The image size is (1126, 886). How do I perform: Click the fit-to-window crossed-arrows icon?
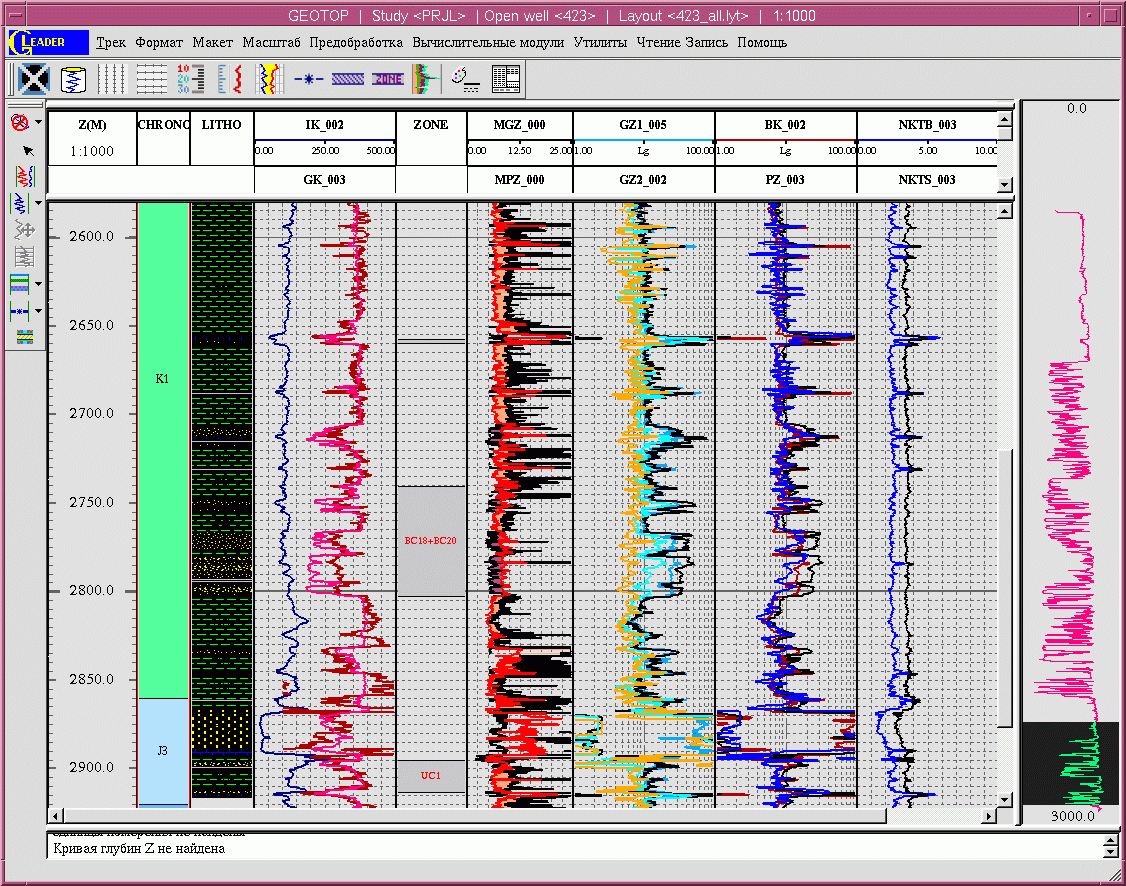coord(34,79)
